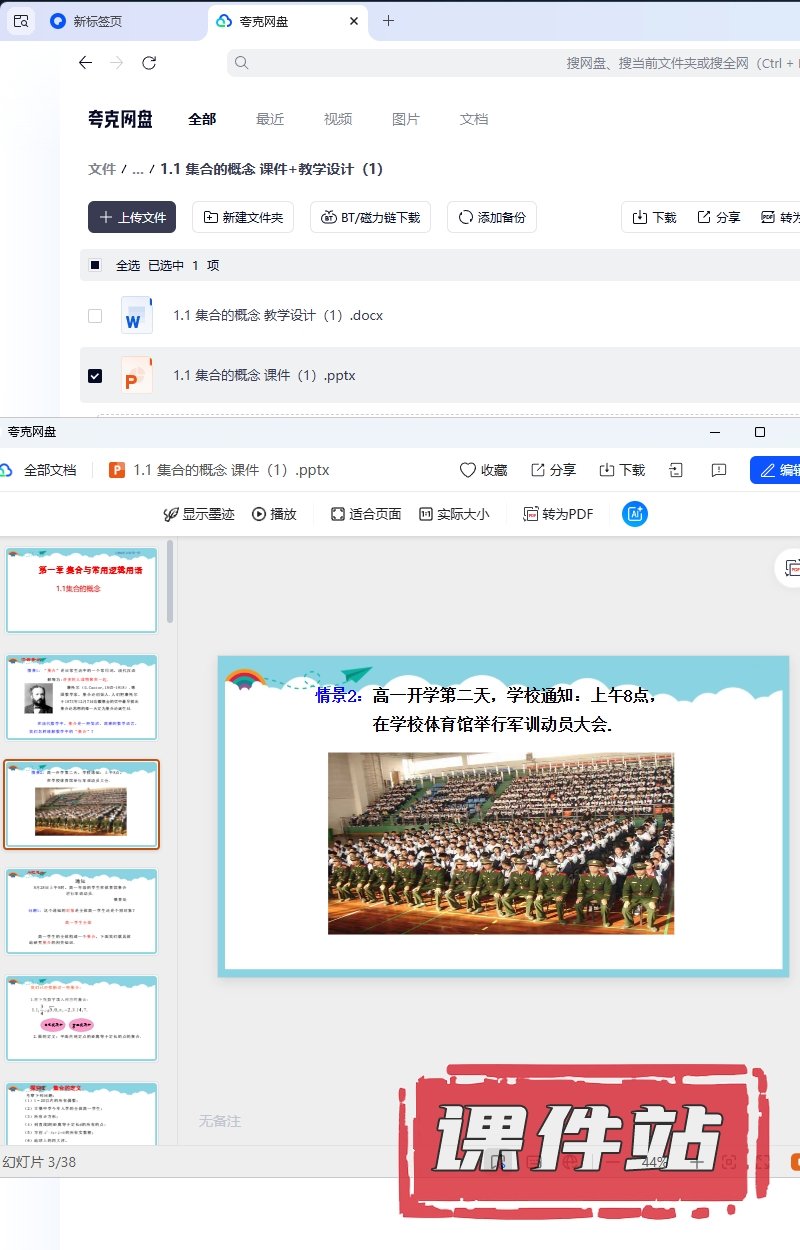Click the 添加备份 button
The width and height of the screenshot is (800, 1250).
click(492, 217)
